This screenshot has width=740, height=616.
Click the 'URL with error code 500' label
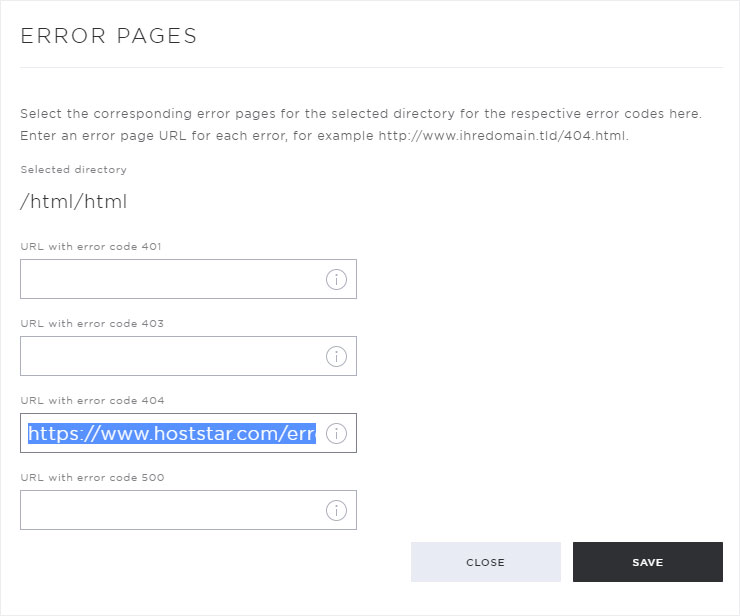click(x=92, y=477)
